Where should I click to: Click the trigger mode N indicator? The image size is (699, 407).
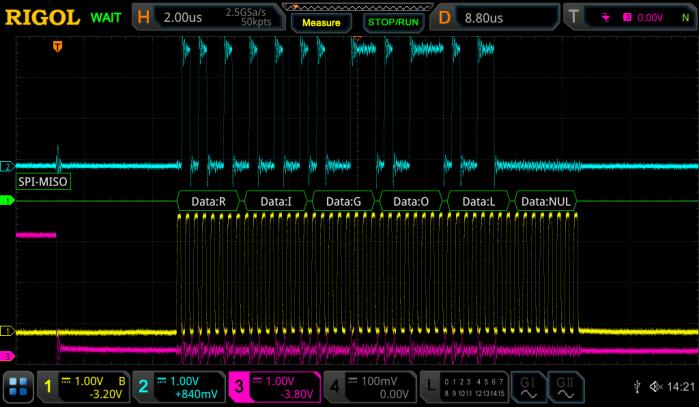[686, 18]
